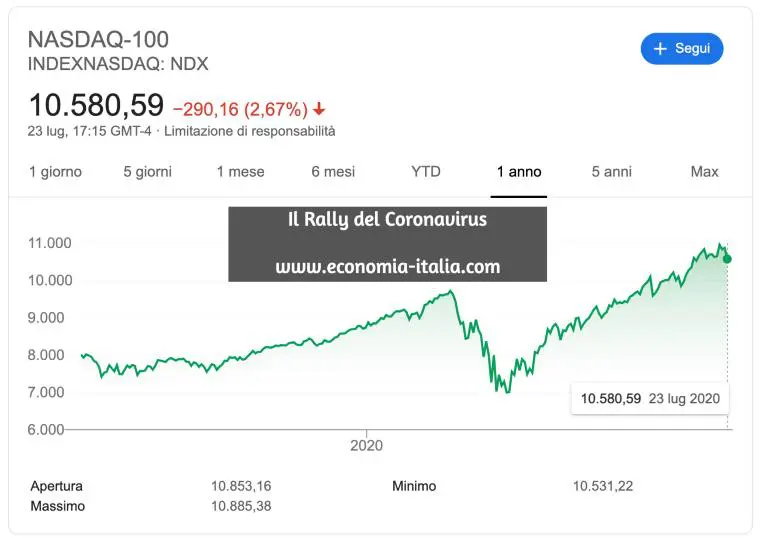The image size is (760, 538).
Task: Click the green endpoint dot on chart
Action: tap(727, 259)
